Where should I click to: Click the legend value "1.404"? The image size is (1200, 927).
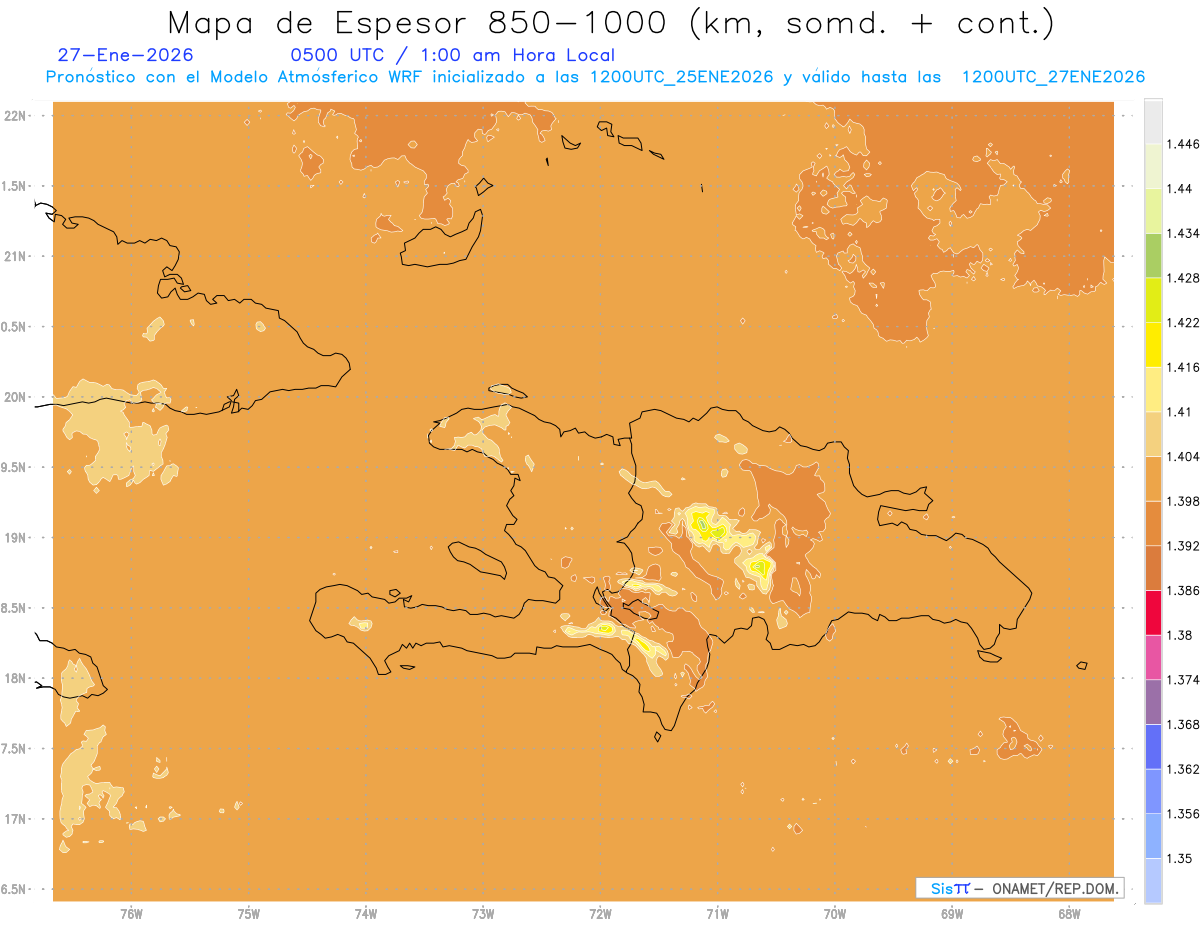[1184, 456]
